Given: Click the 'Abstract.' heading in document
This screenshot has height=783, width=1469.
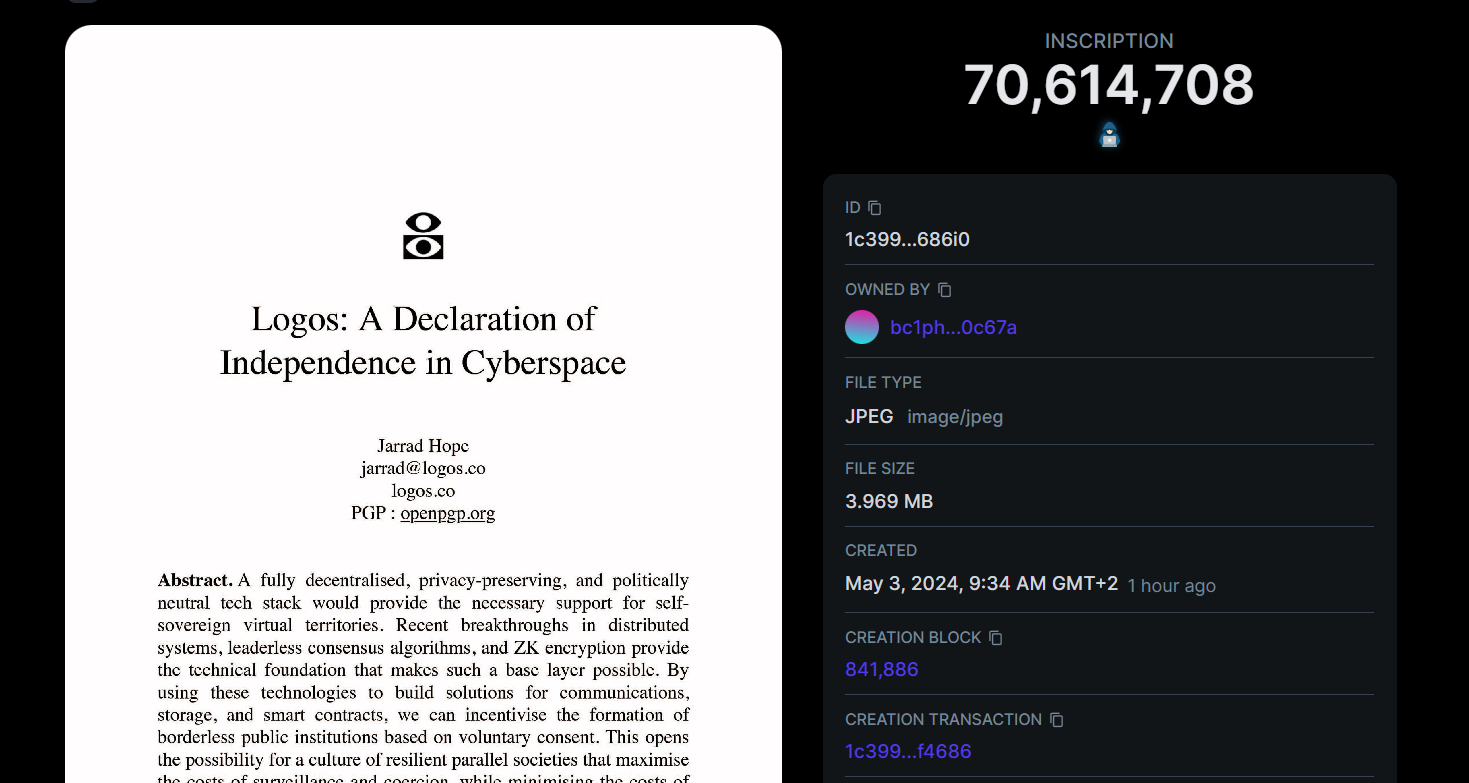Looking at the screenshot, I should tap(195, 580).
